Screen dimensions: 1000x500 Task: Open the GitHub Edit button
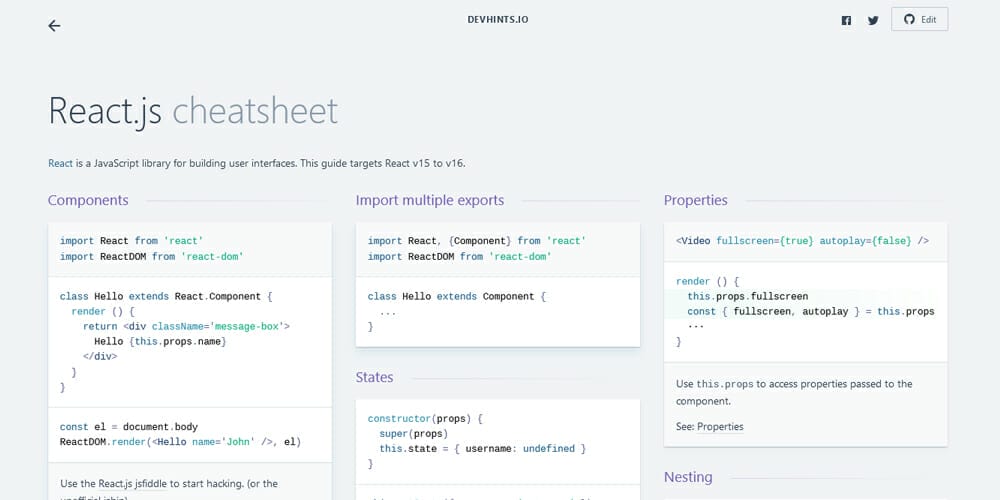click(920, 19)
